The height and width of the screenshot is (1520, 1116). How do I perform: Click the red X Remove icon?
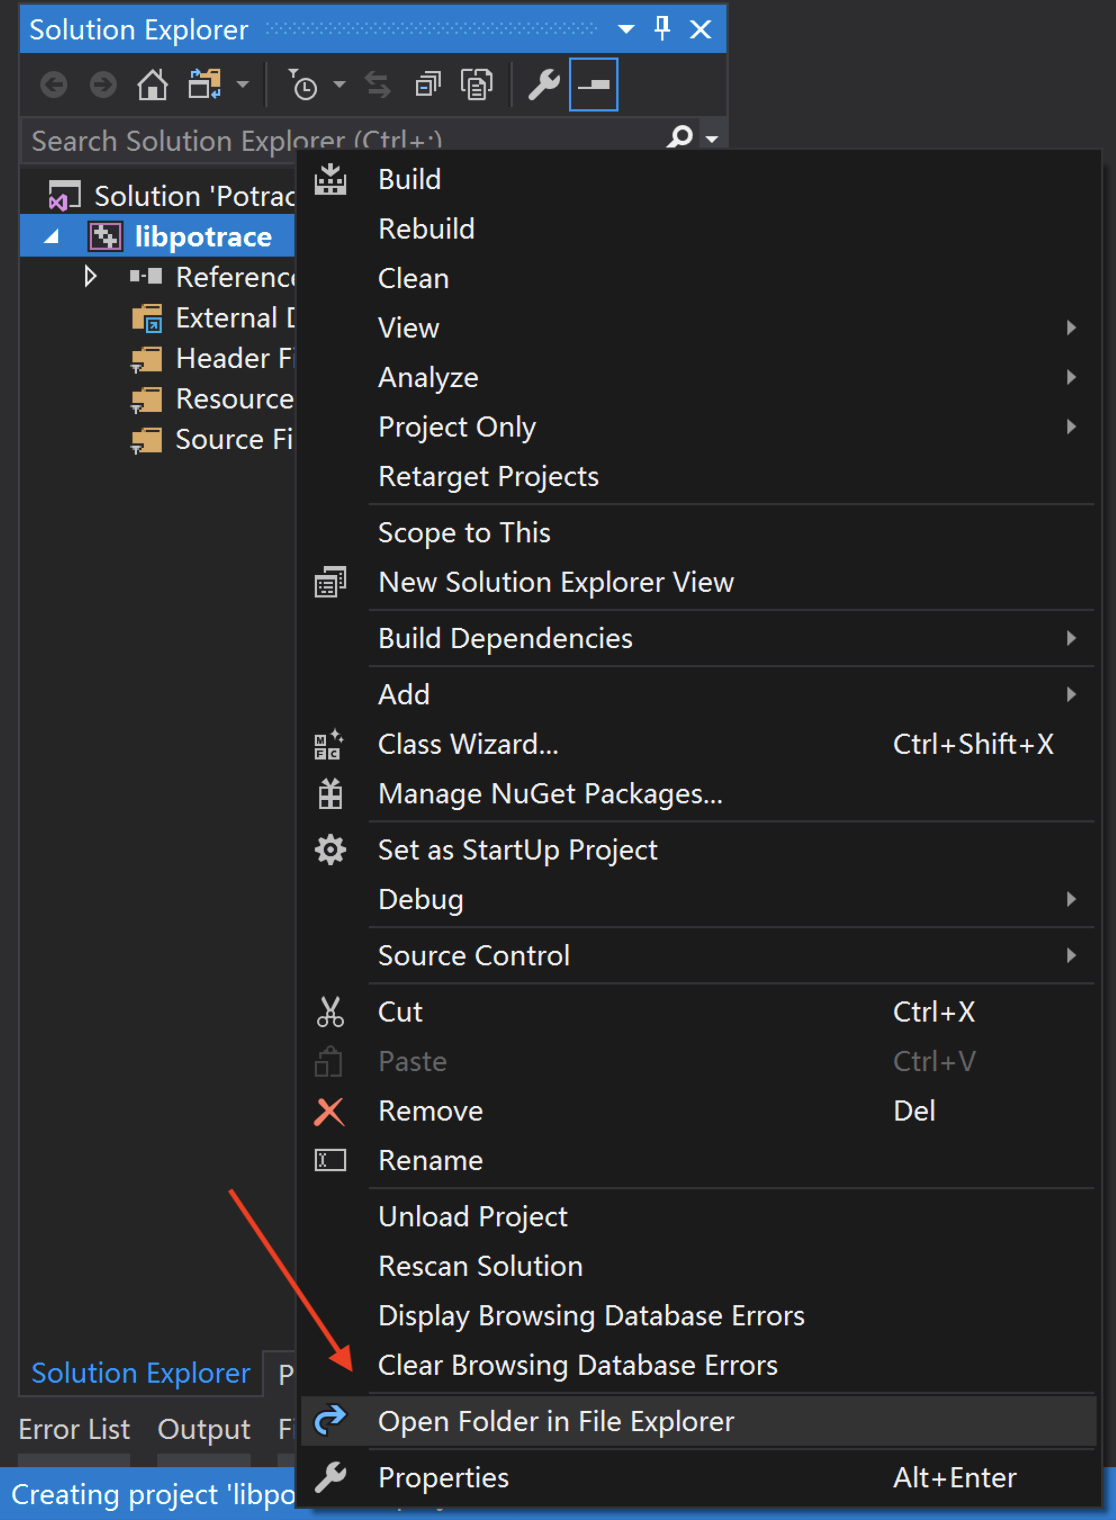point(329,1111)
